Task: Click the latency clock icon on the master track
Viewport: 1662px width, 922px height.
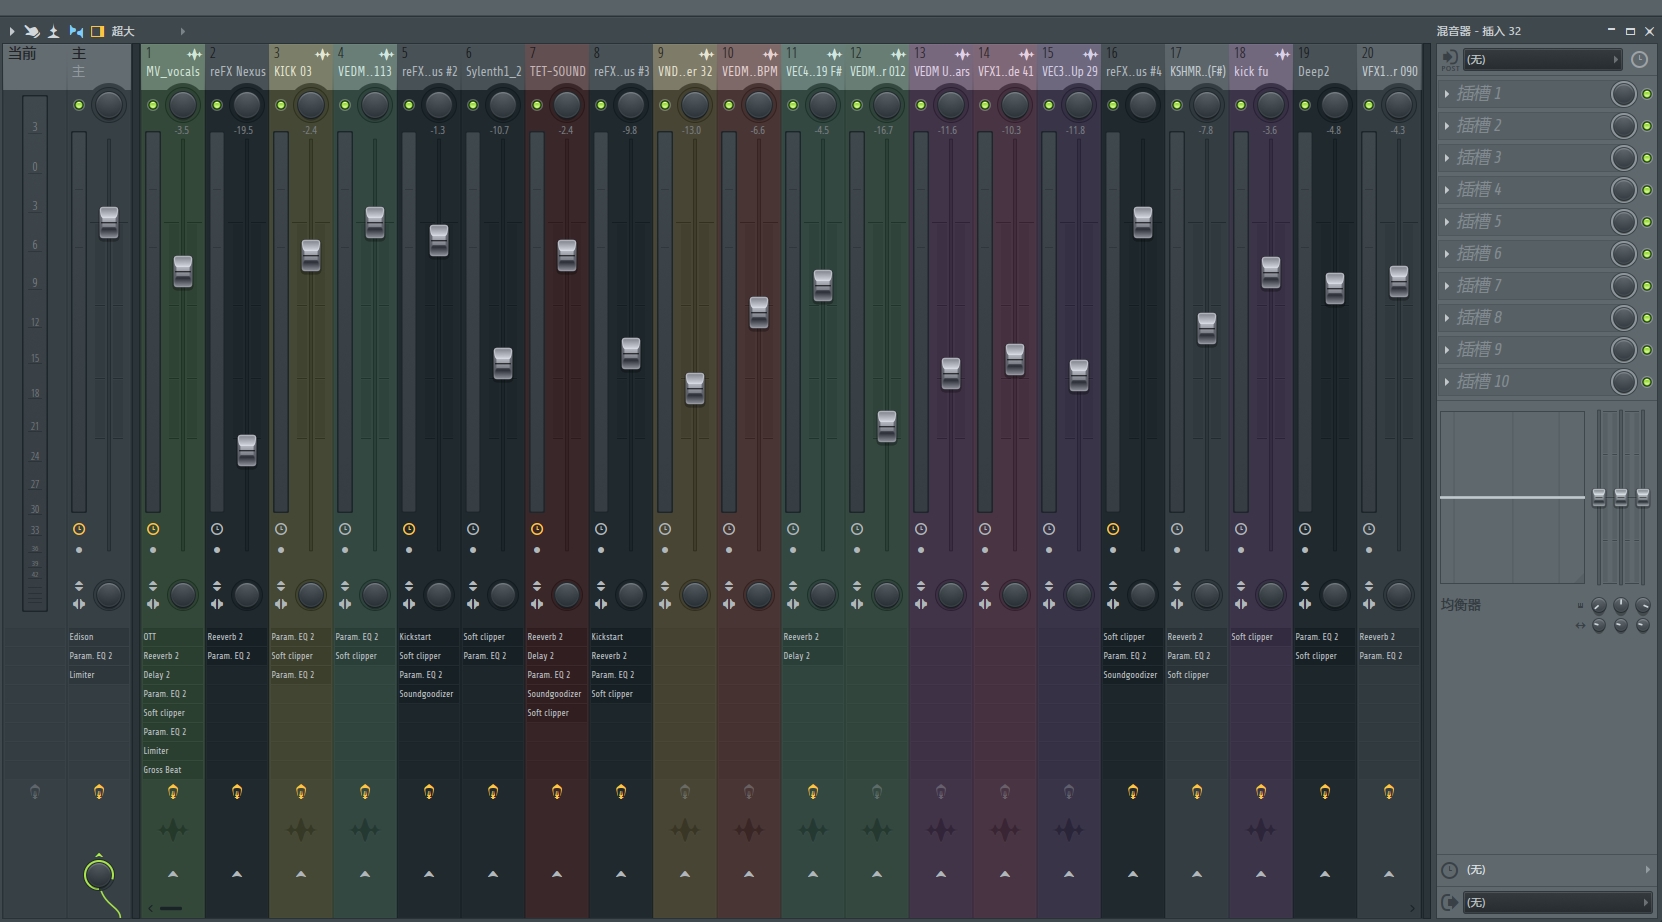Action: click(x=79, y=529)
